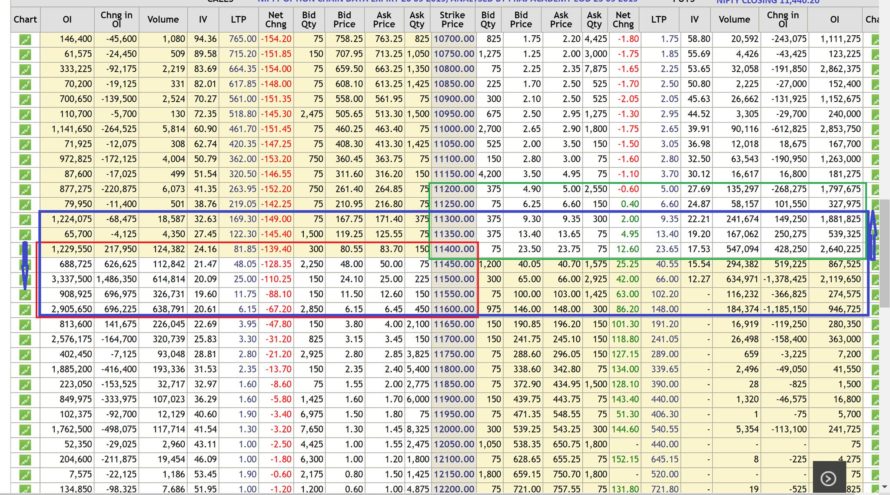Open calls chart icon in 11200.00 strike row
This screenshot has height=495, width=890.
25,190
